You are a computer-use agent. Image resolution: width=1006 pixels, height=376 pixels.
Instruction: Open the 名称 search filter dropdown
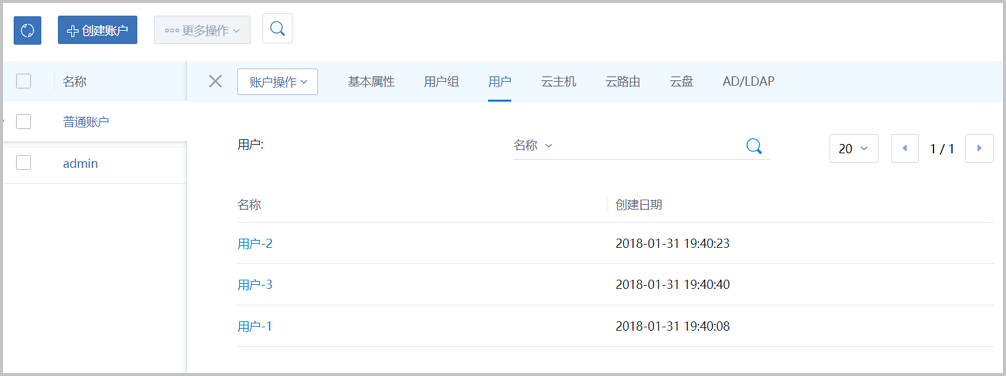[x=533, y=146]
